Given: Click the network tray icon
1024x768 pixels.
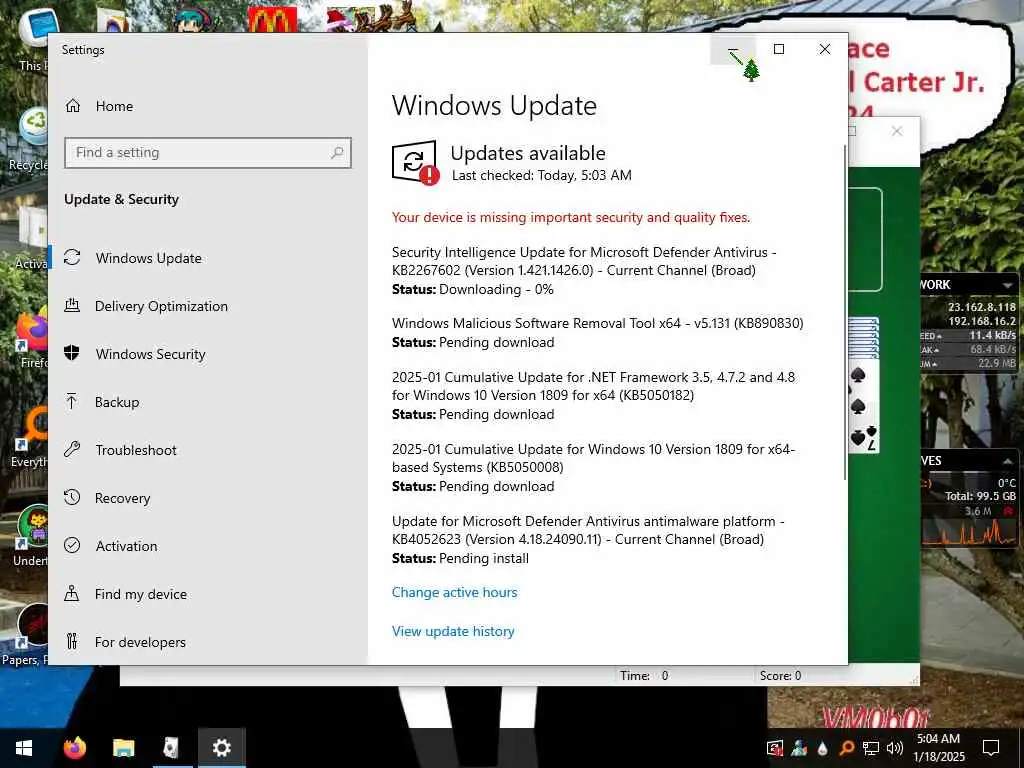Looking at the screenshot, I should [x=871, y=748].
